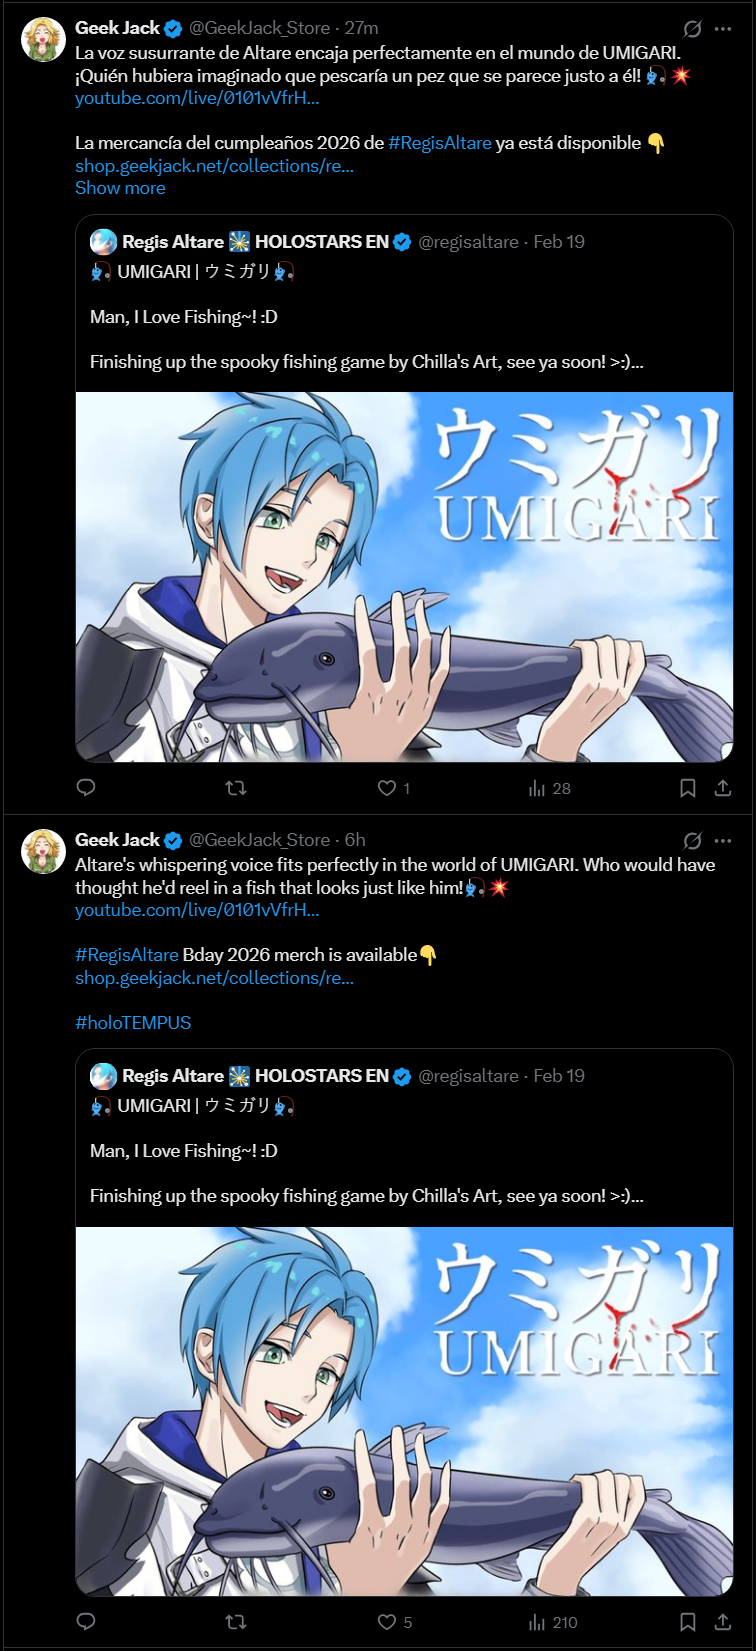Open UMIGARI thumbnail in first quoted tweet
This screenshot has width=756, height=1651.
(404, 577)
